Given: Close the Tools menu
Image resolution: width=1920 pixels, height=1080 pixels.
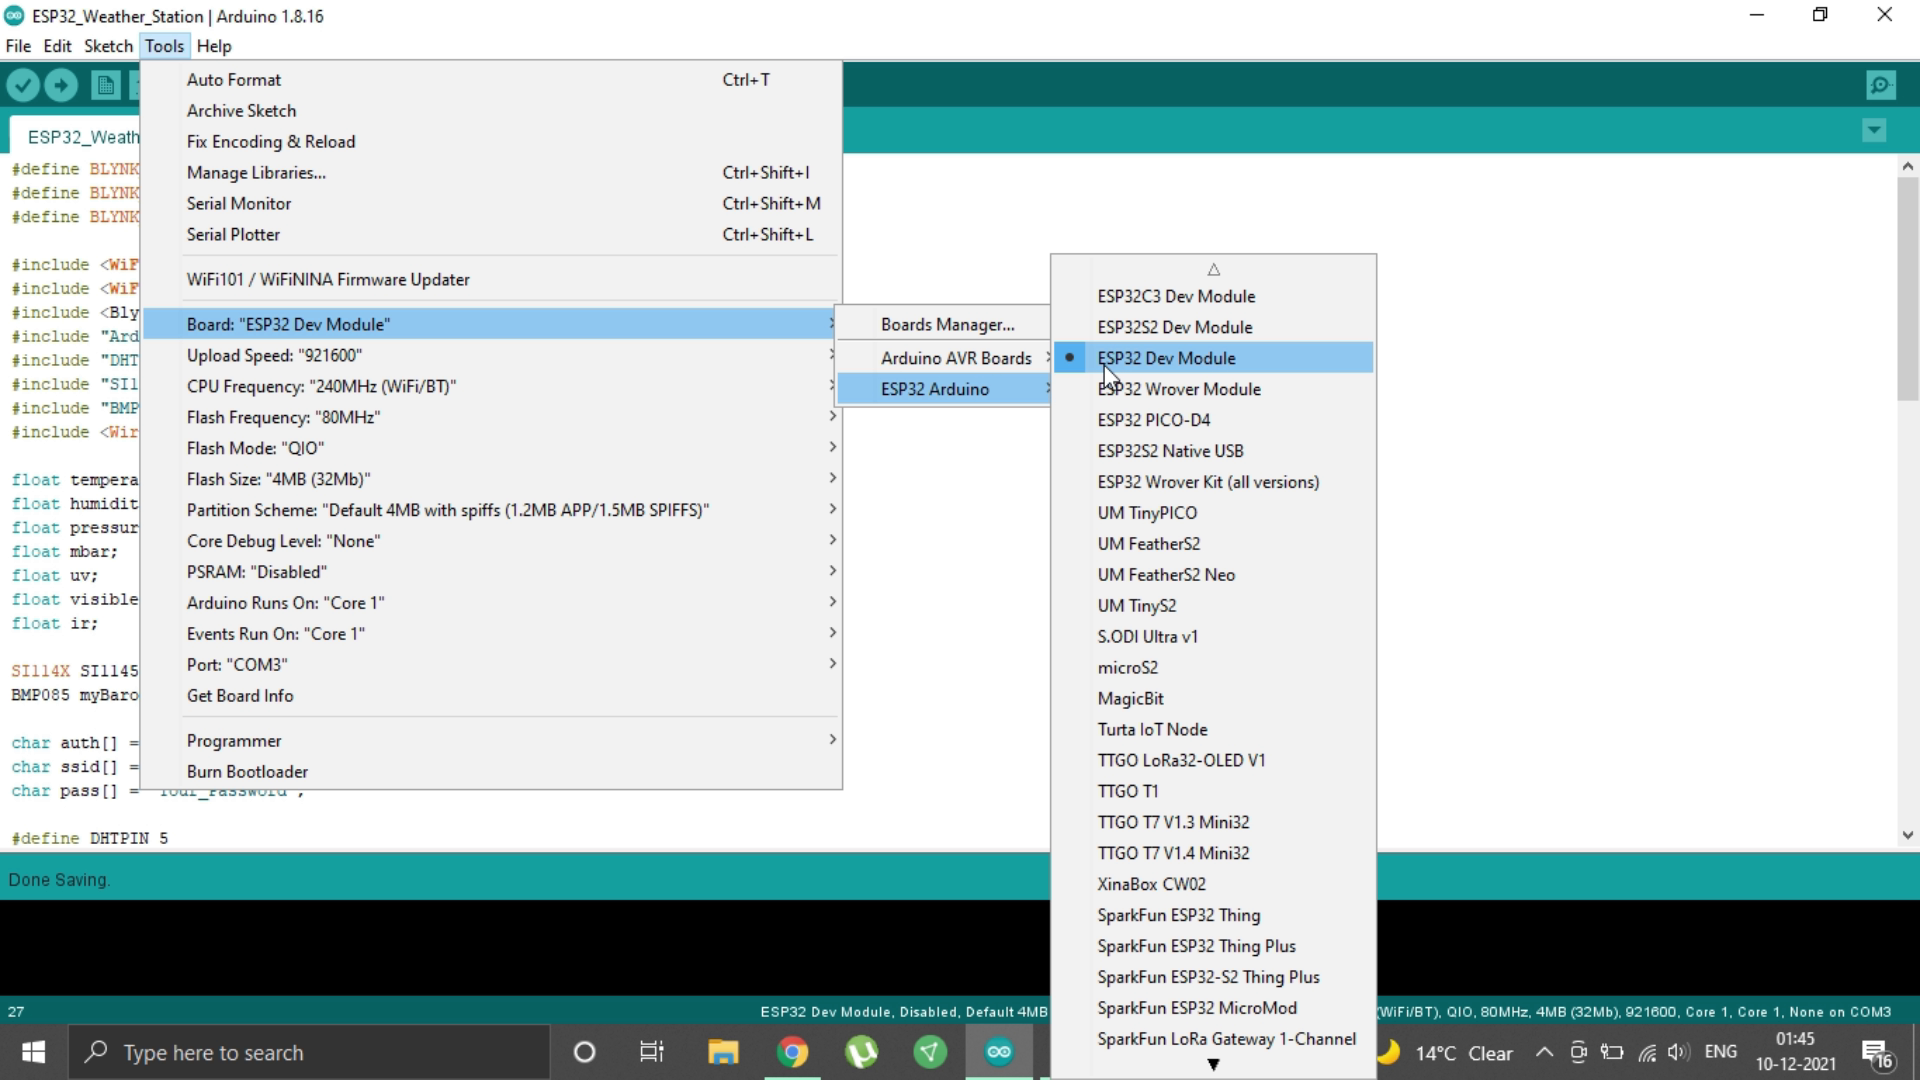Looking at the screenshot, I should point(164,46).
